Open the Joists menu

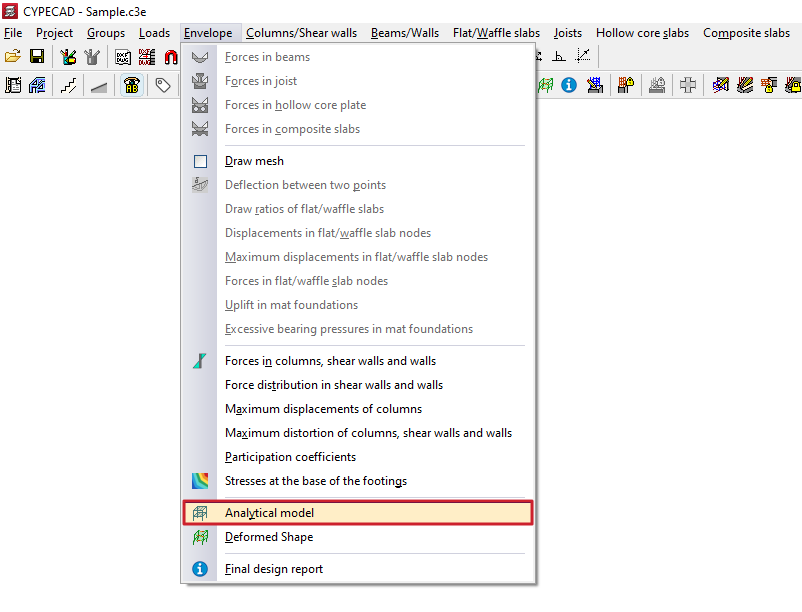point(568,33)
